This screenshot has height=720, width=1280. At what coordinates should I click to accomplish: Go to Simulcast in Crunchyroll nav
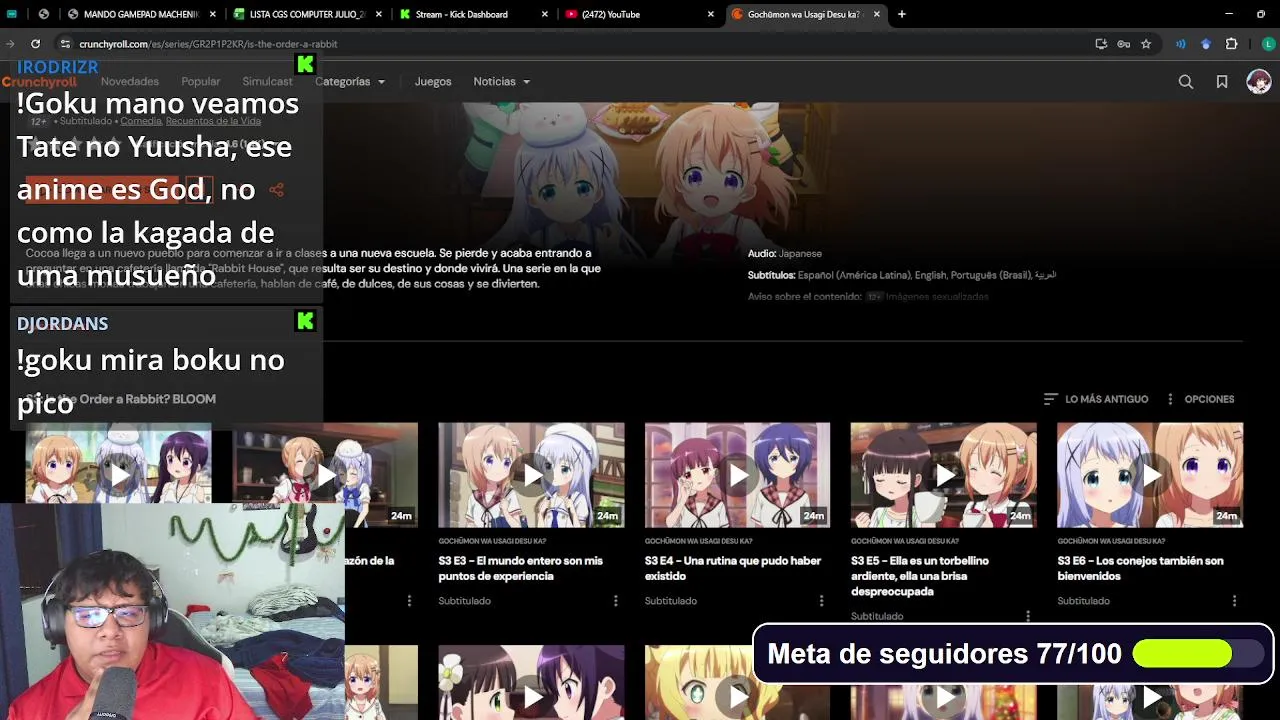point(267,82)
